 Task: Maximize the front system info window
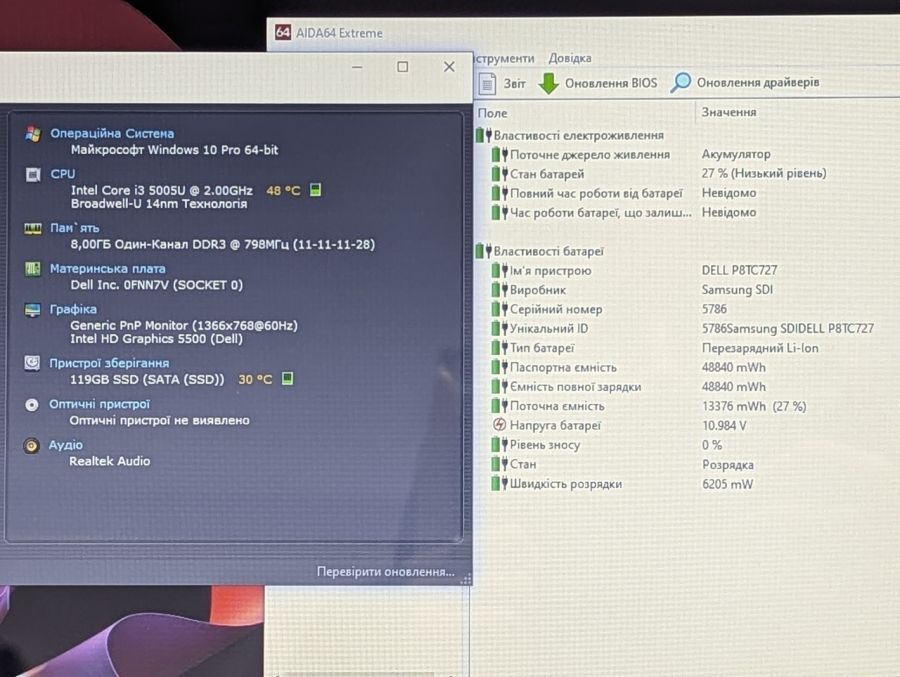pyautogui.click(x=403, y=67)
